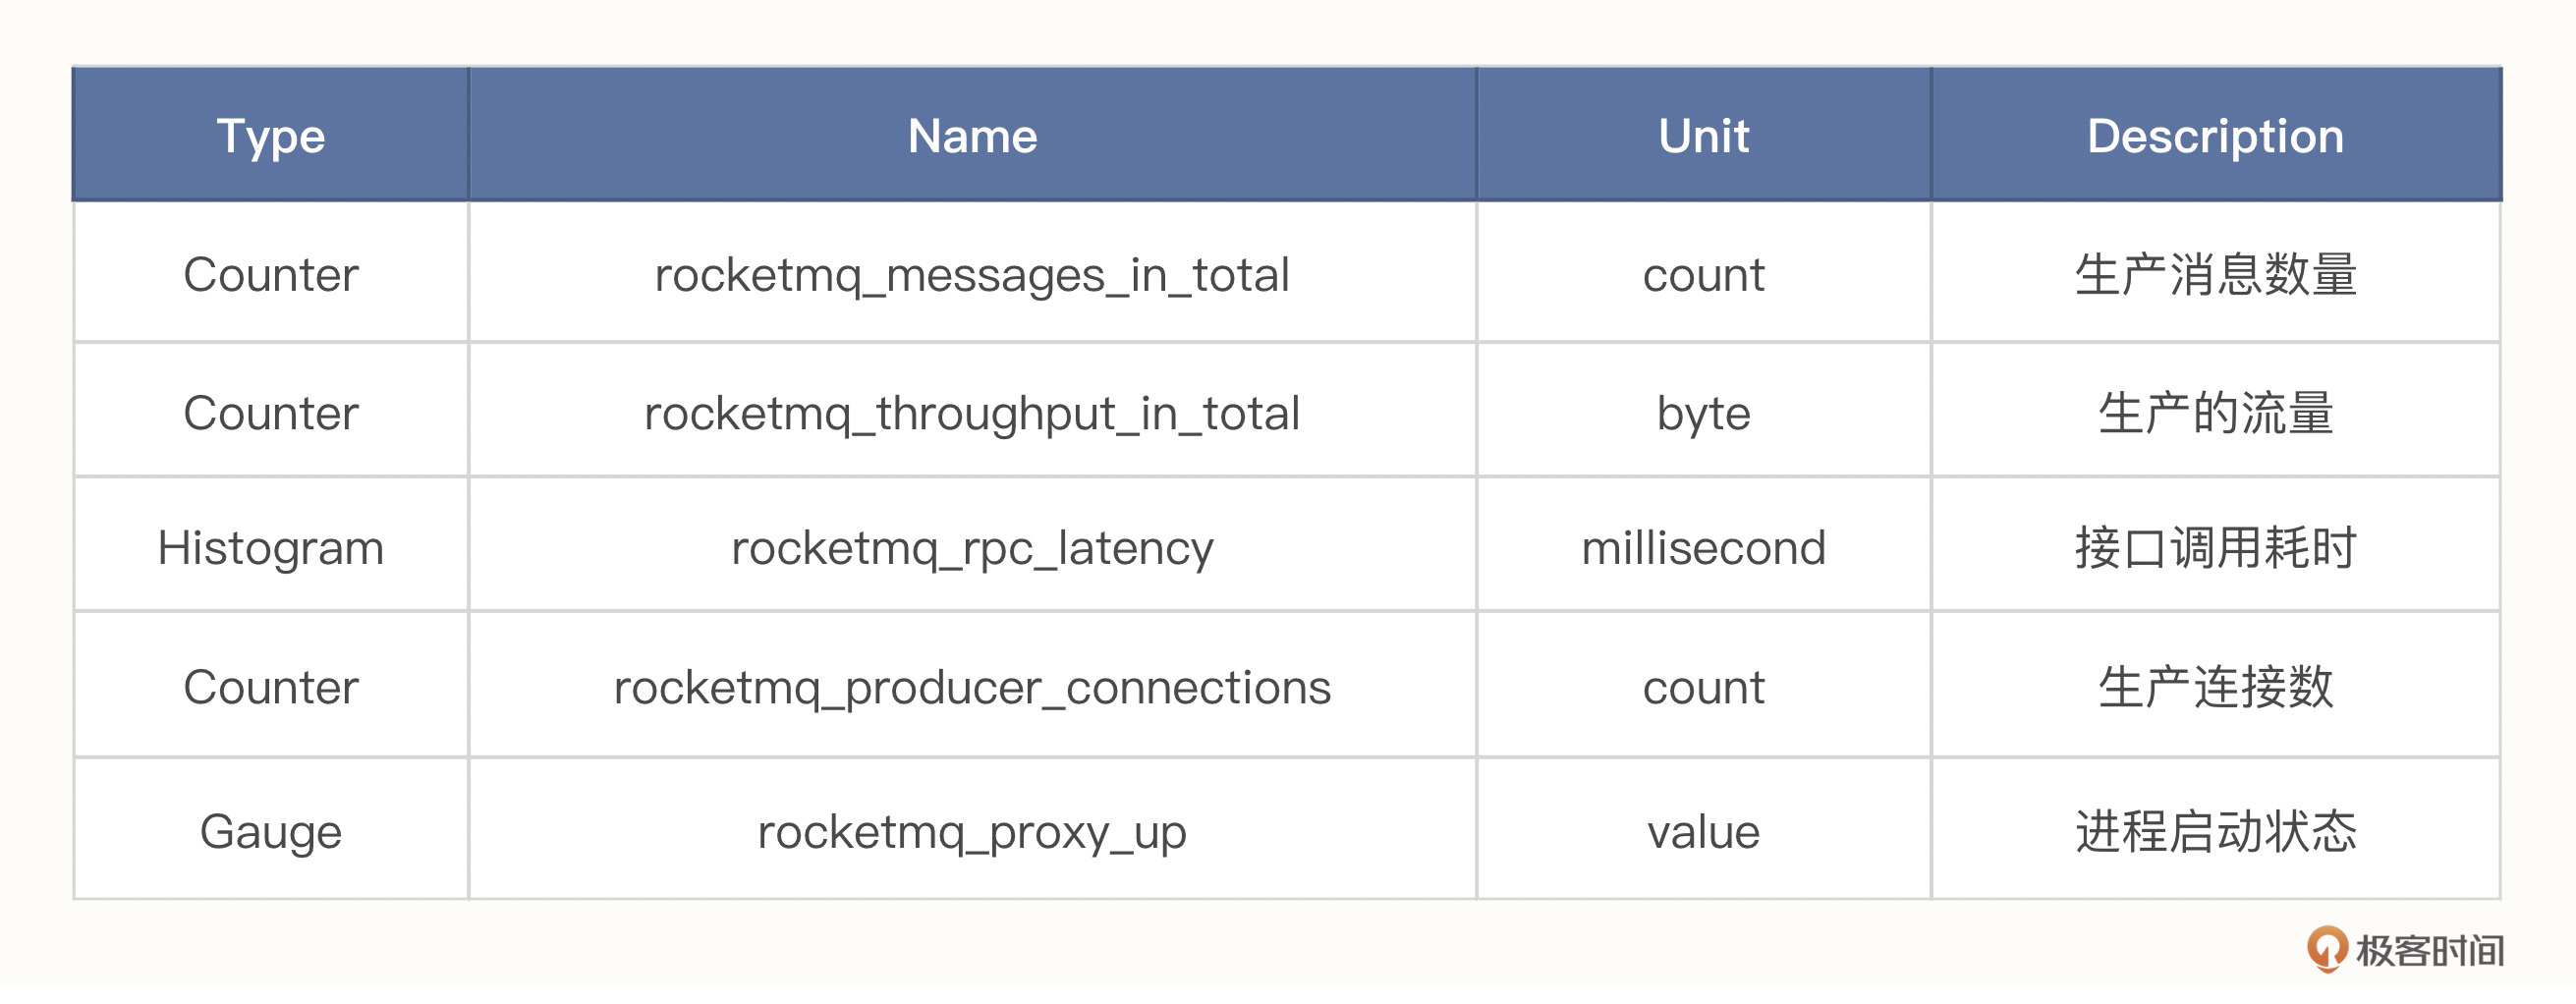The width and height of the screenshot is (2576, 1004).
Task: Click the 极客时间 watermark text
Action: [2429, 951]
